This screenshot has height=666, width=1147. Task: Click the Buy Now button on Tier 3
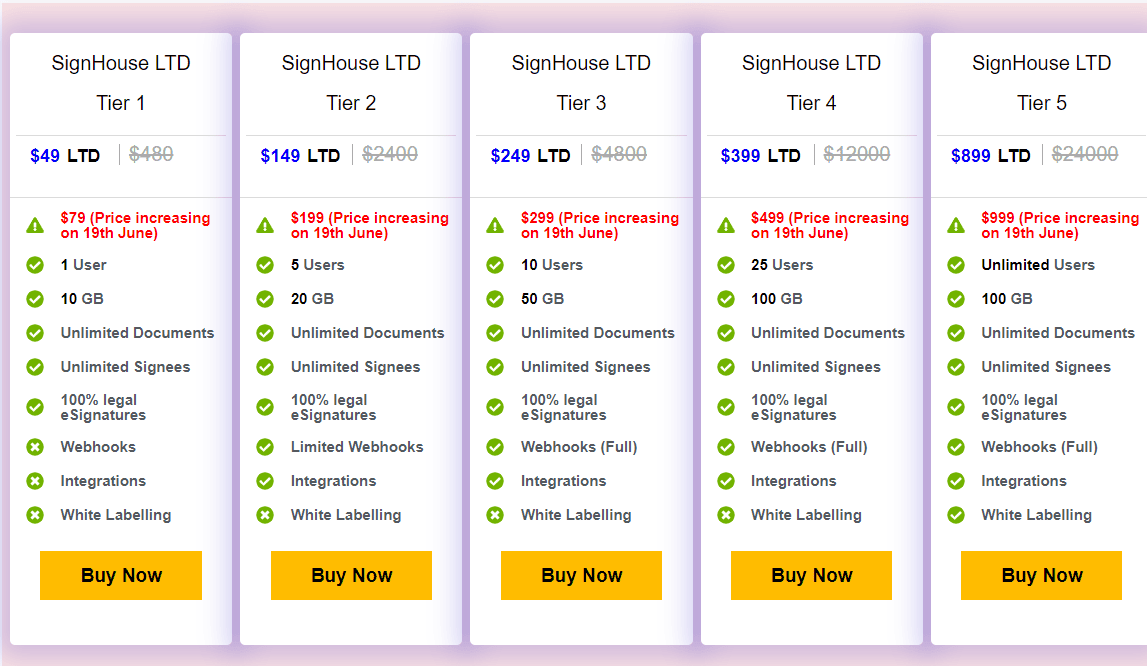(581, 575)
